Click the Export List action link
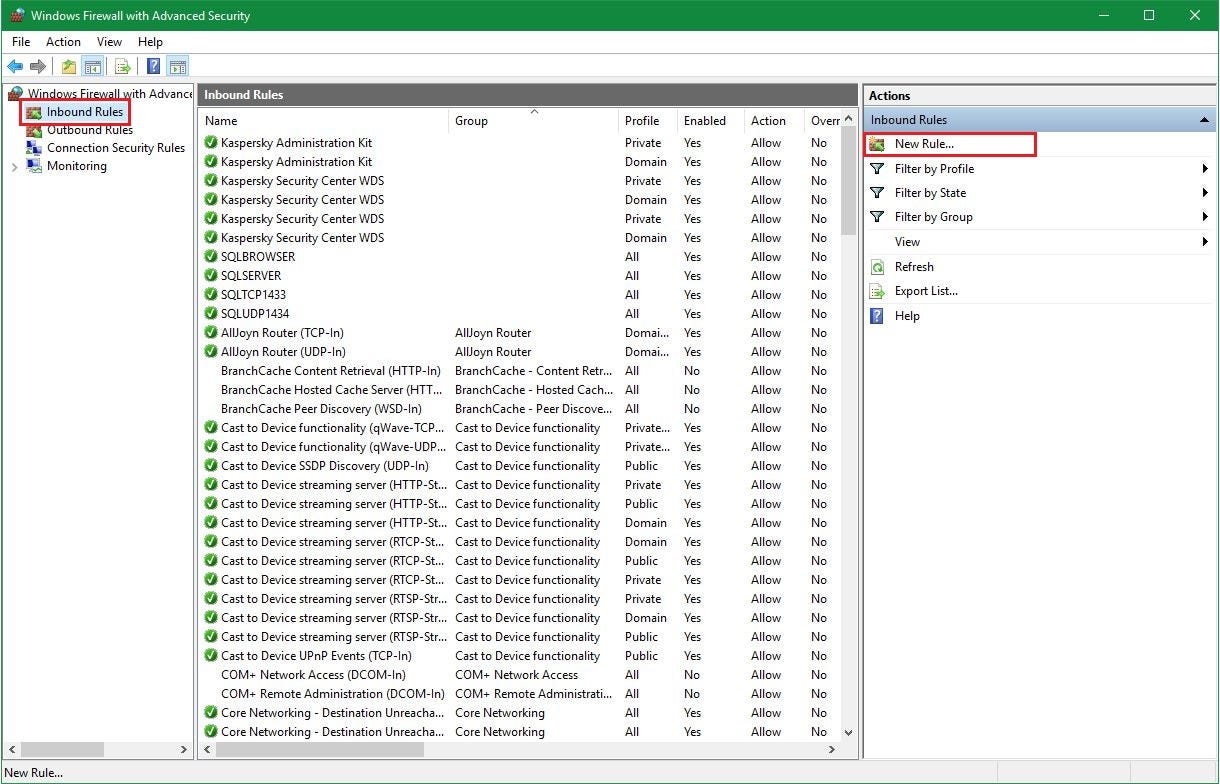 coord(926,291)
